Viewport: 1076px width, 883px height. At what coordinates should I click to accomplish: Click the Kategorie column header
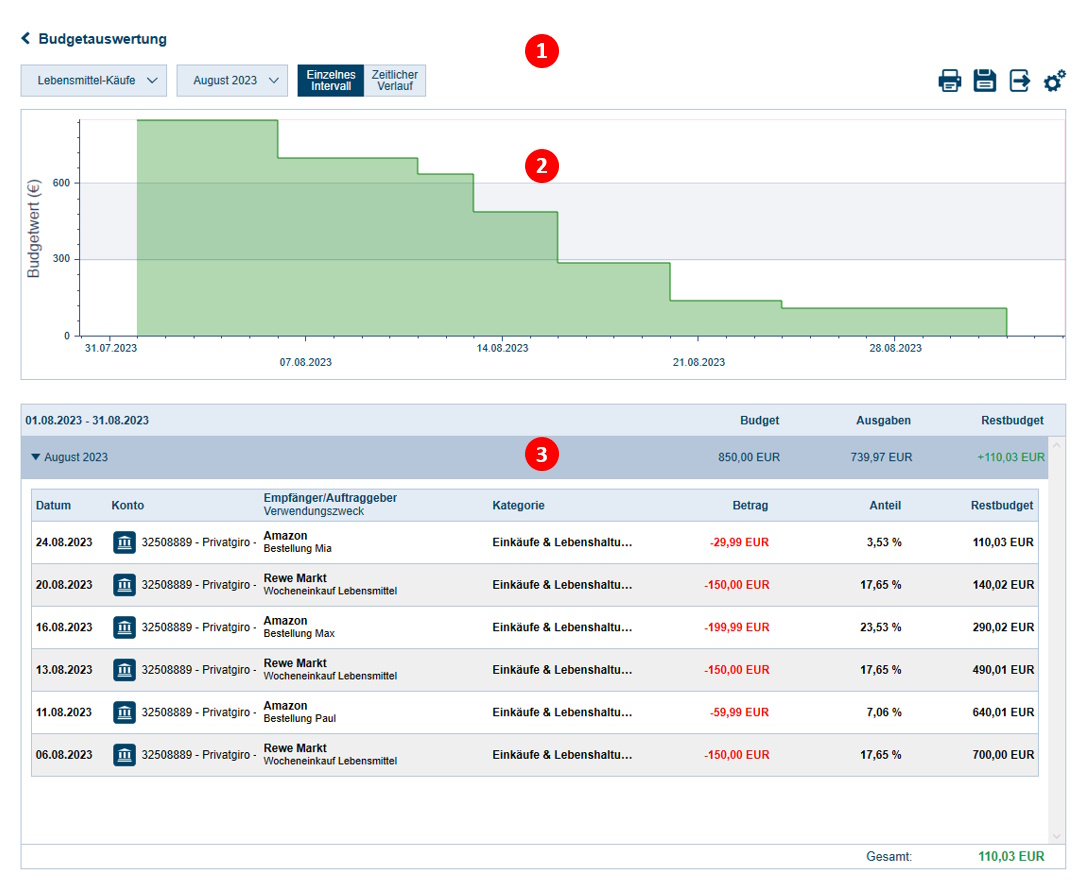point(518,506)
